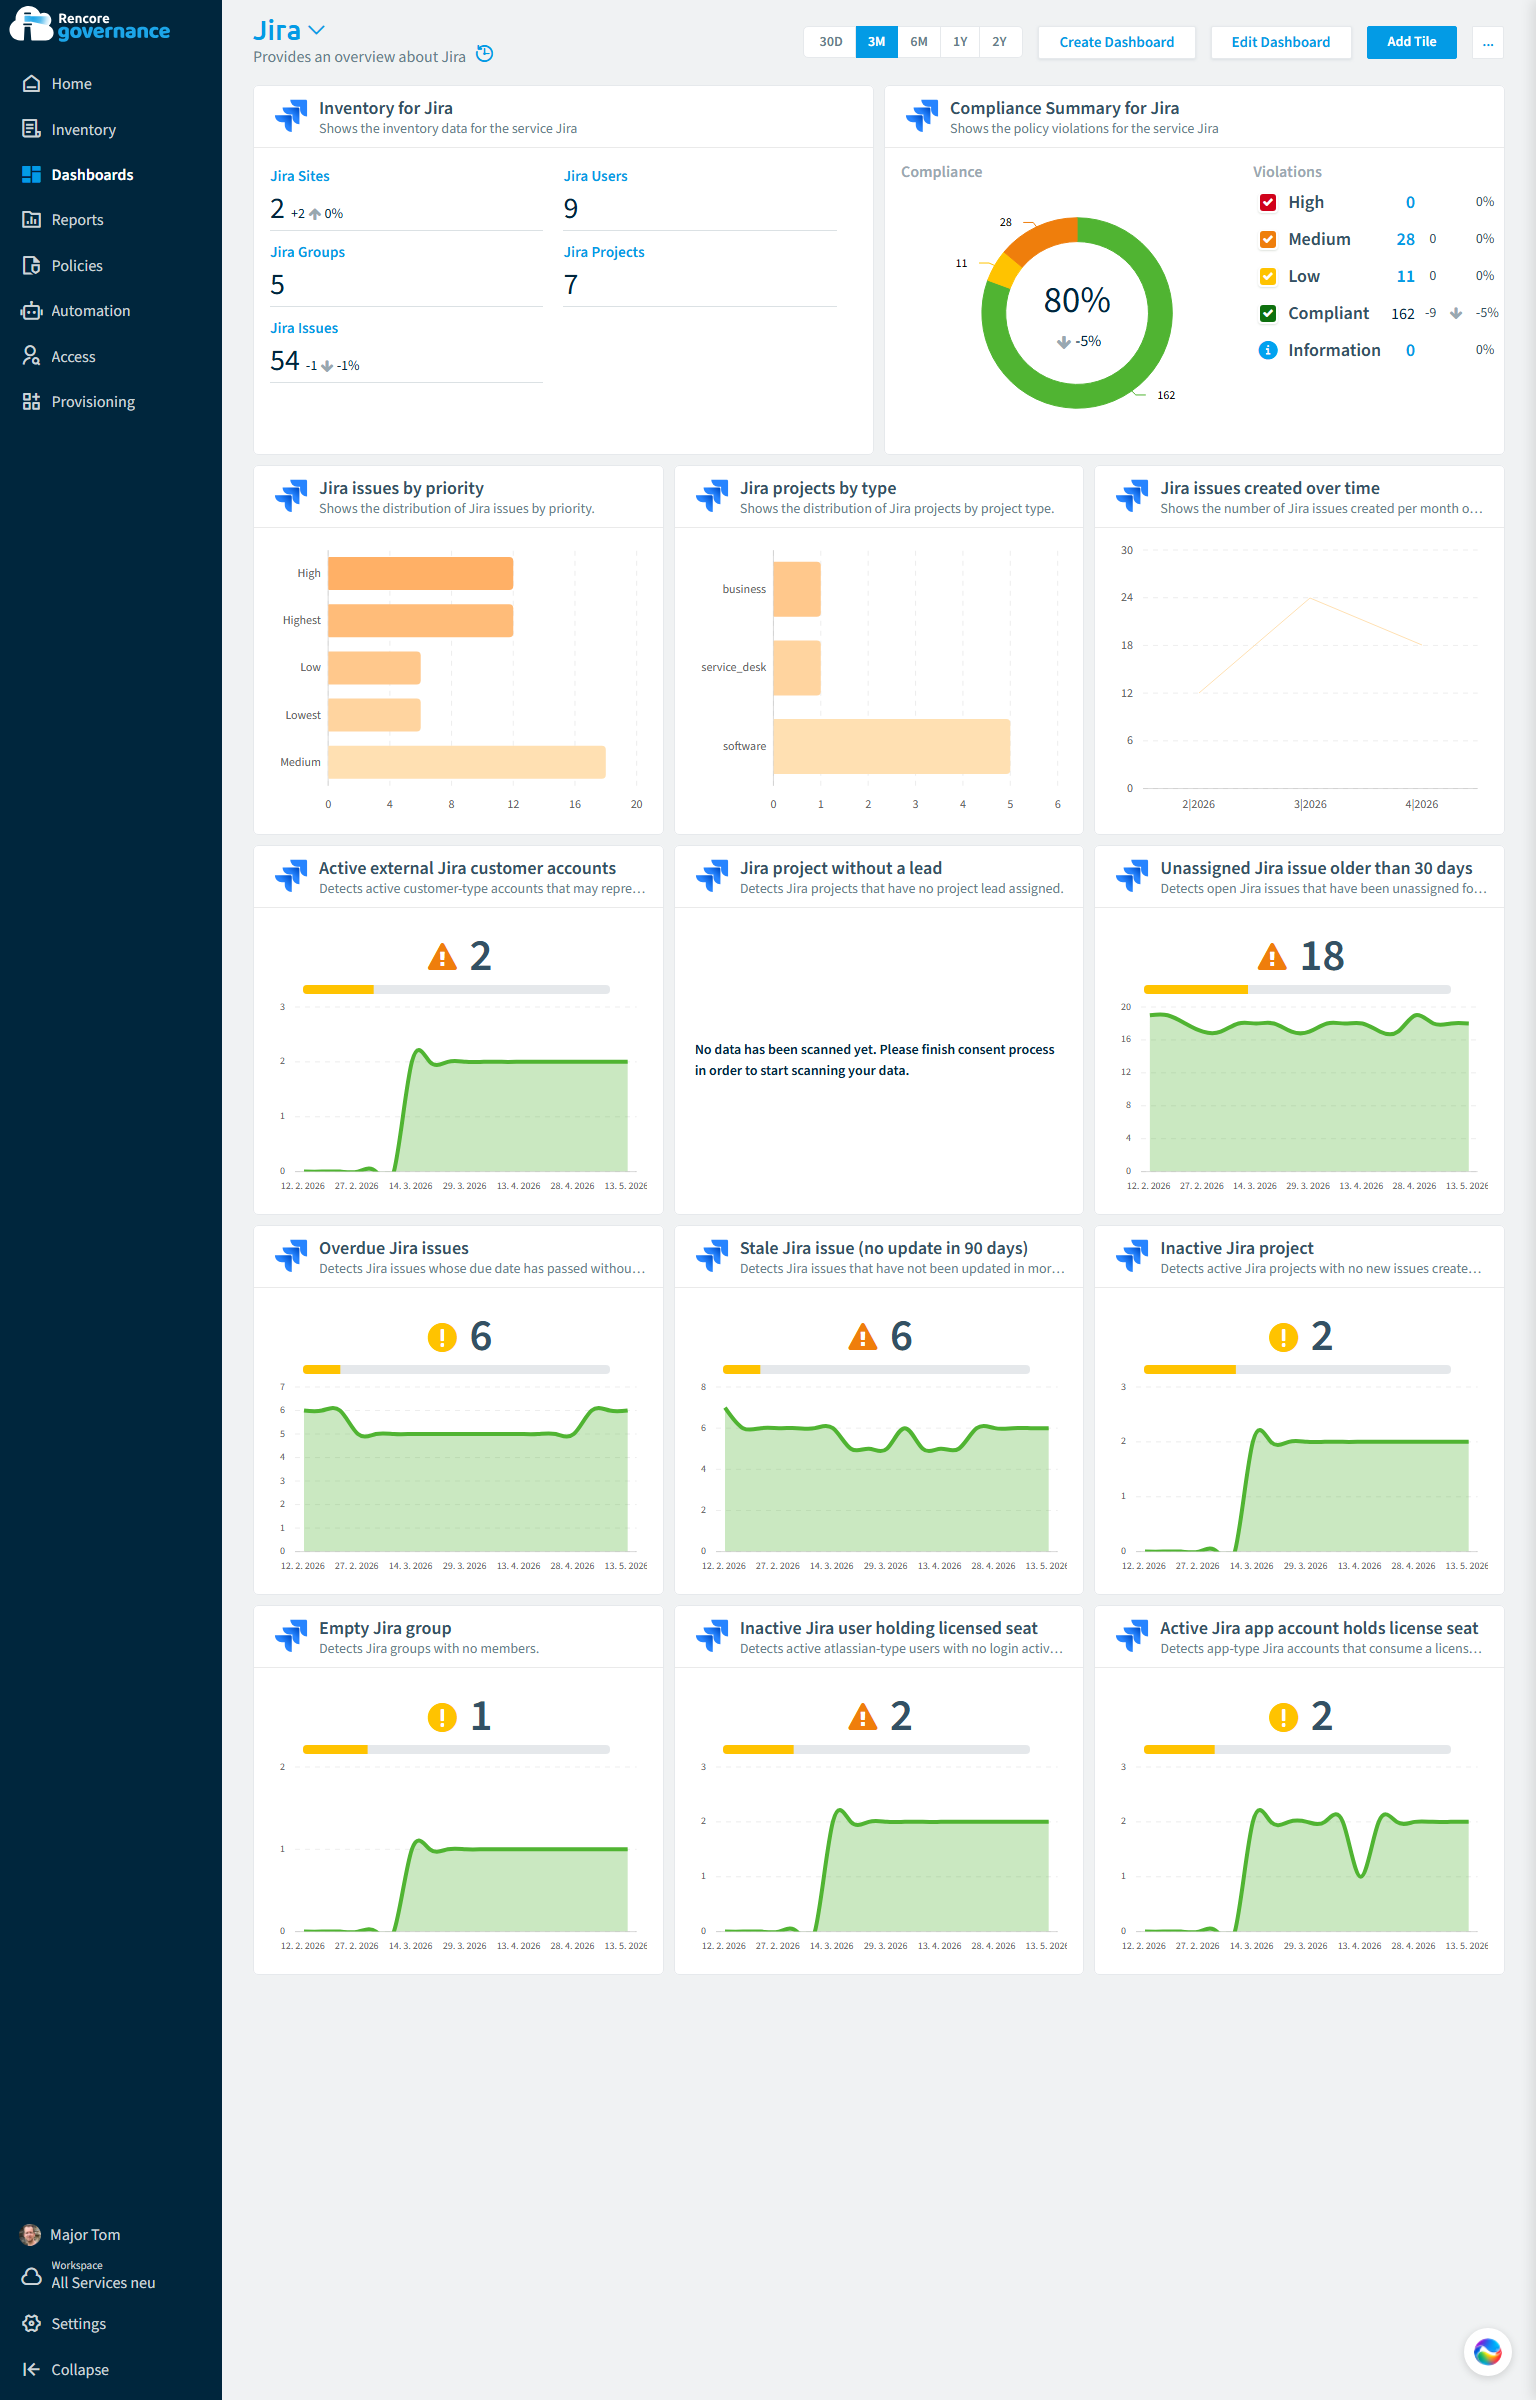This screenshot has height=2400, width=1536.
Task: Click the 80% compliance donut chart
Action: pos(1077,312)
